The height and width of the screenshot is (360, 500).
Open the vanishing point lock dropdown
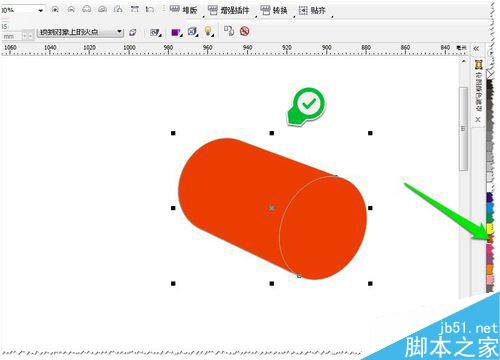click(80, 32)
